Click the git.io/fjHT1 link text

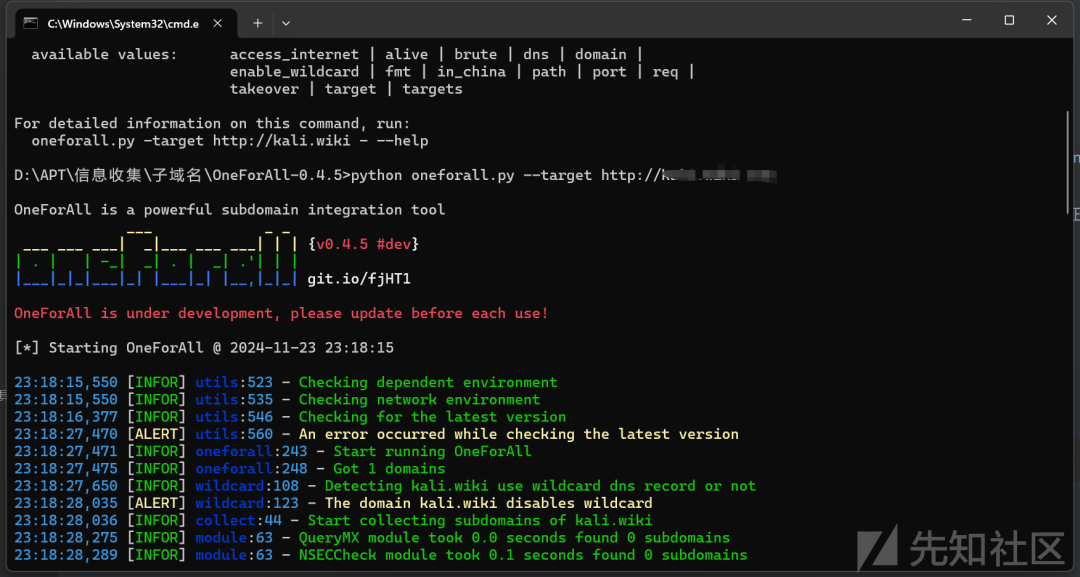click(359, 279)
